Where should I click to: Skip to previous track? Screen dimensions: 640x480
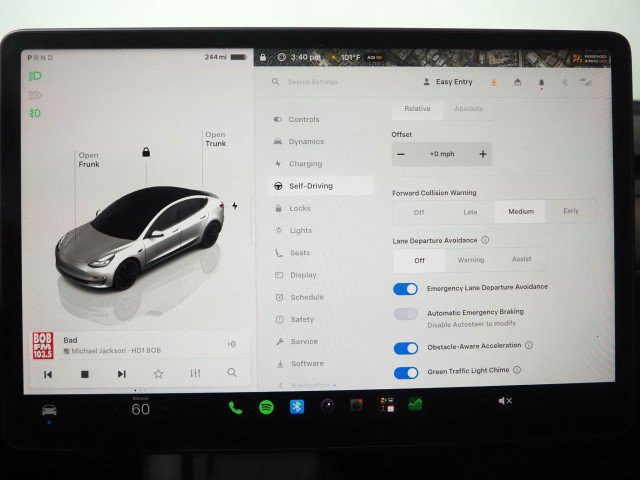coord(48,374)
